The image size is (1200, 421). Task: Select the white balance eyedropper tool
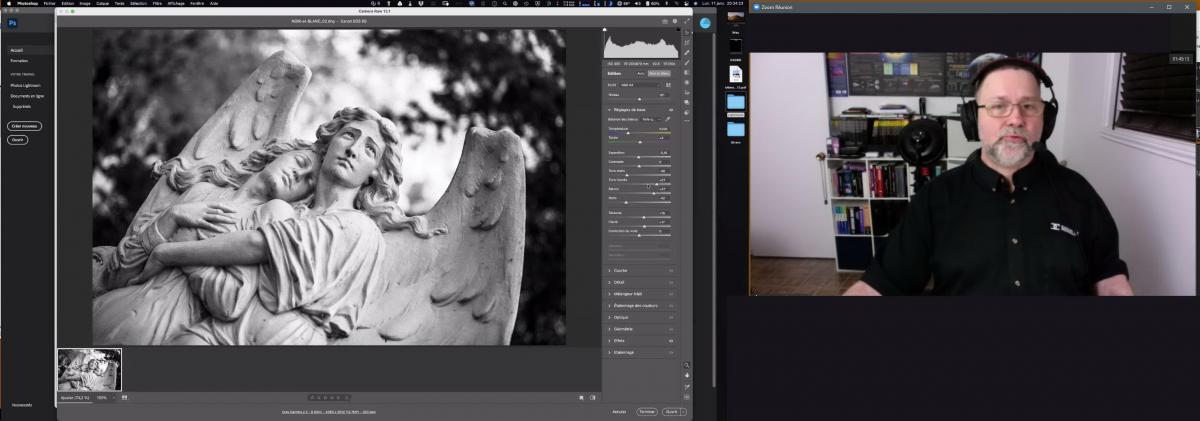point(668,118)
